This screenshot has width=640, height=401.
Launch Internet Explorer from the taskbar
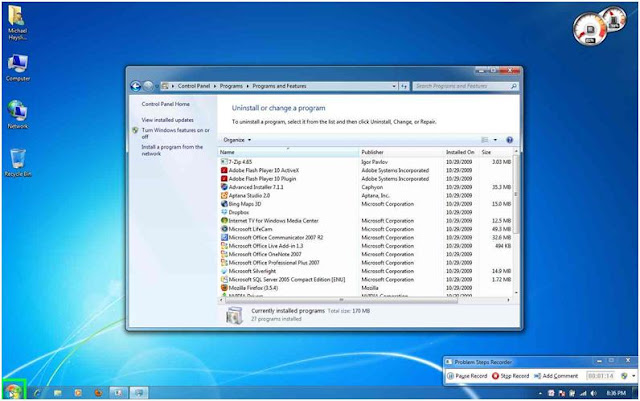(37, 393)
